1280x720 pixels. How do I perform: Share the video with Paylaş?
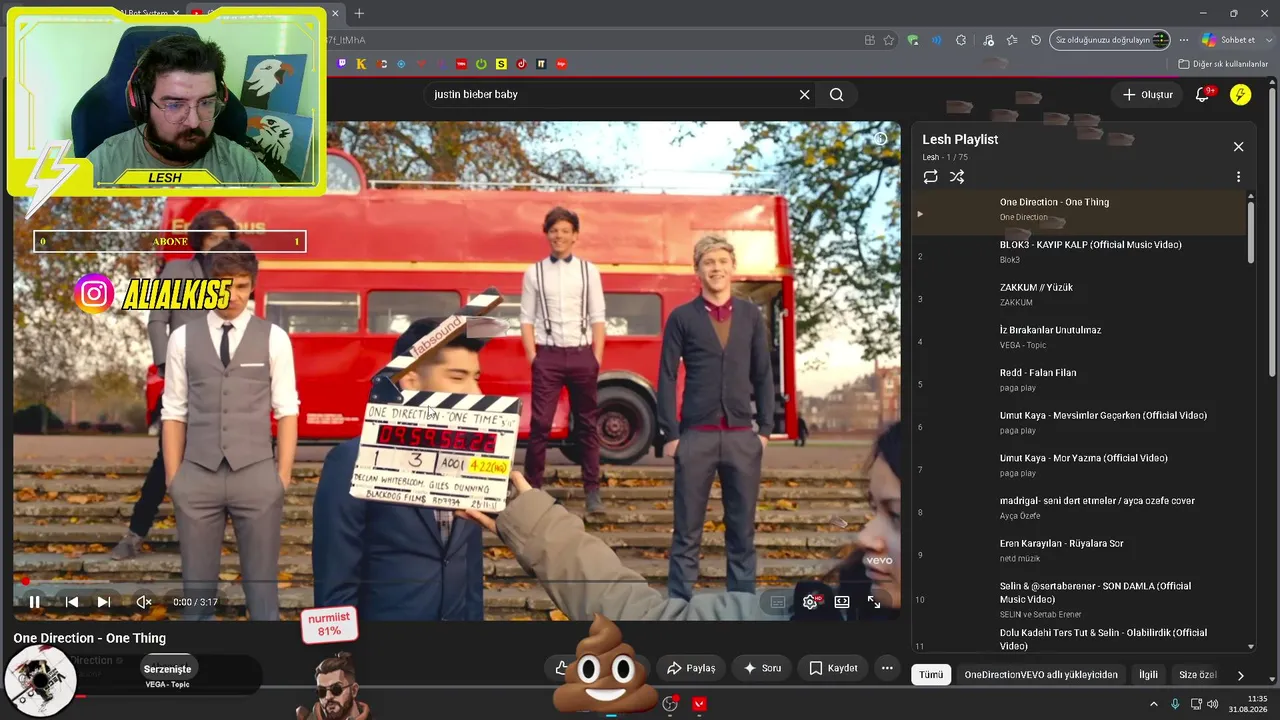pos(691,668)
